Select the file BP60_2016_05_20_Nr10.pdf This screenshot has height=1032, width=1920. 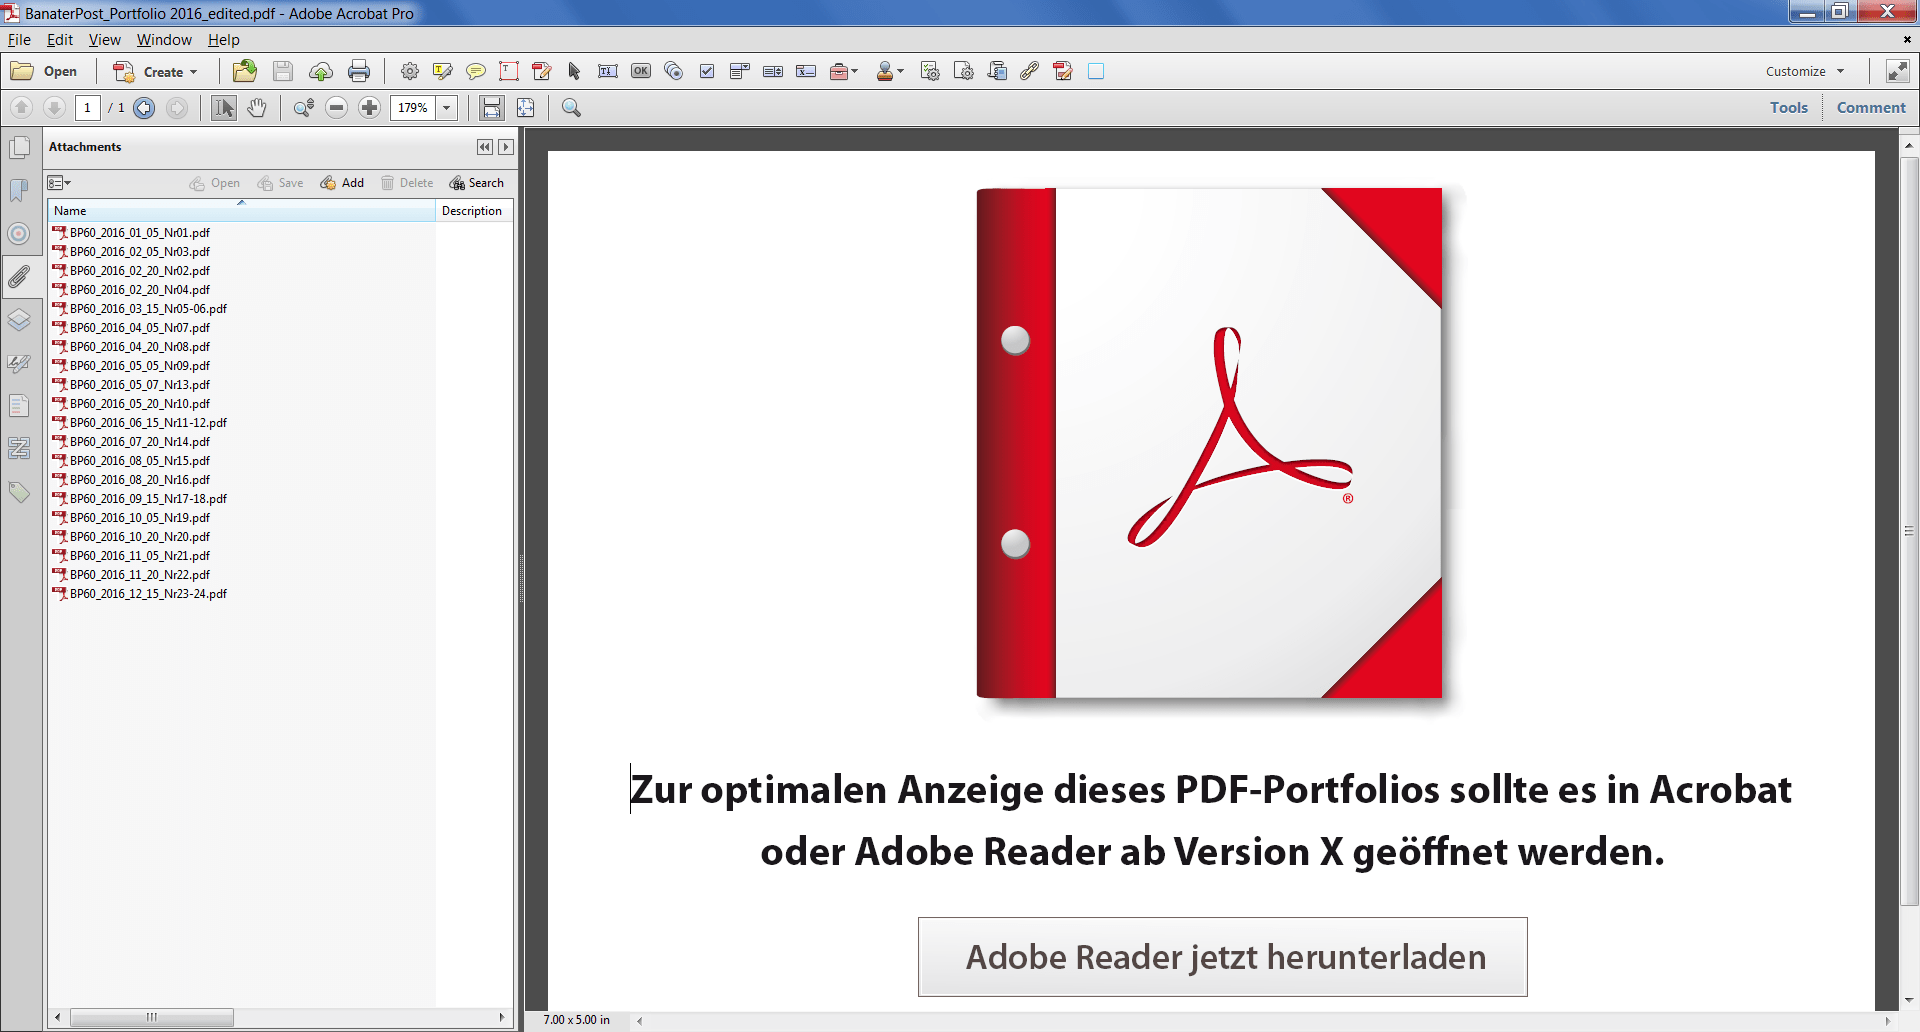click(139, 403)
